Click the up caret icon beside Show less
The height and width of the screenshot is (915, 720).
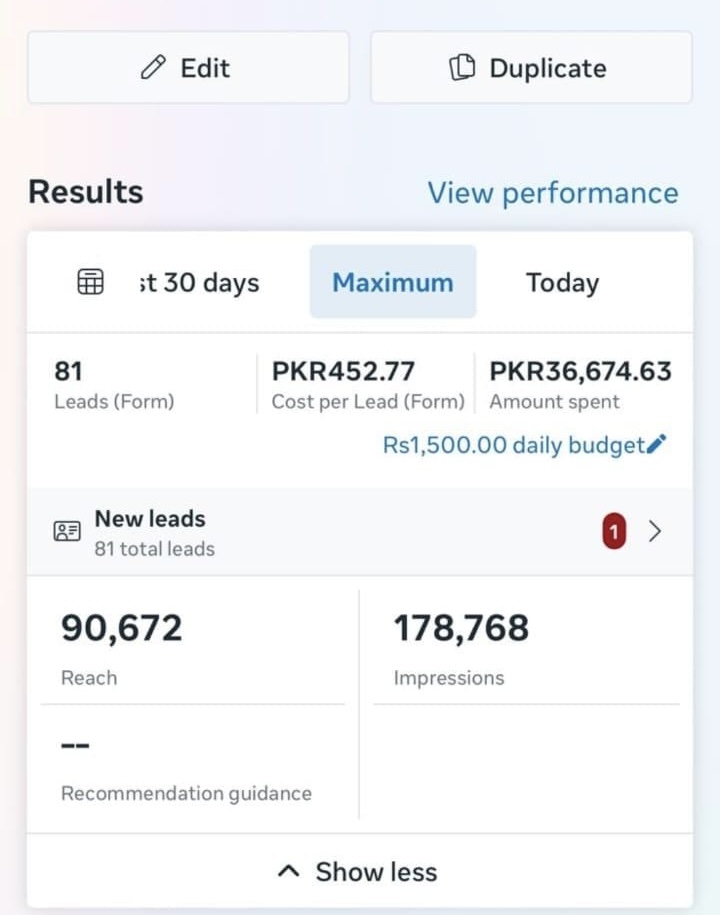(x=288, y=872)
